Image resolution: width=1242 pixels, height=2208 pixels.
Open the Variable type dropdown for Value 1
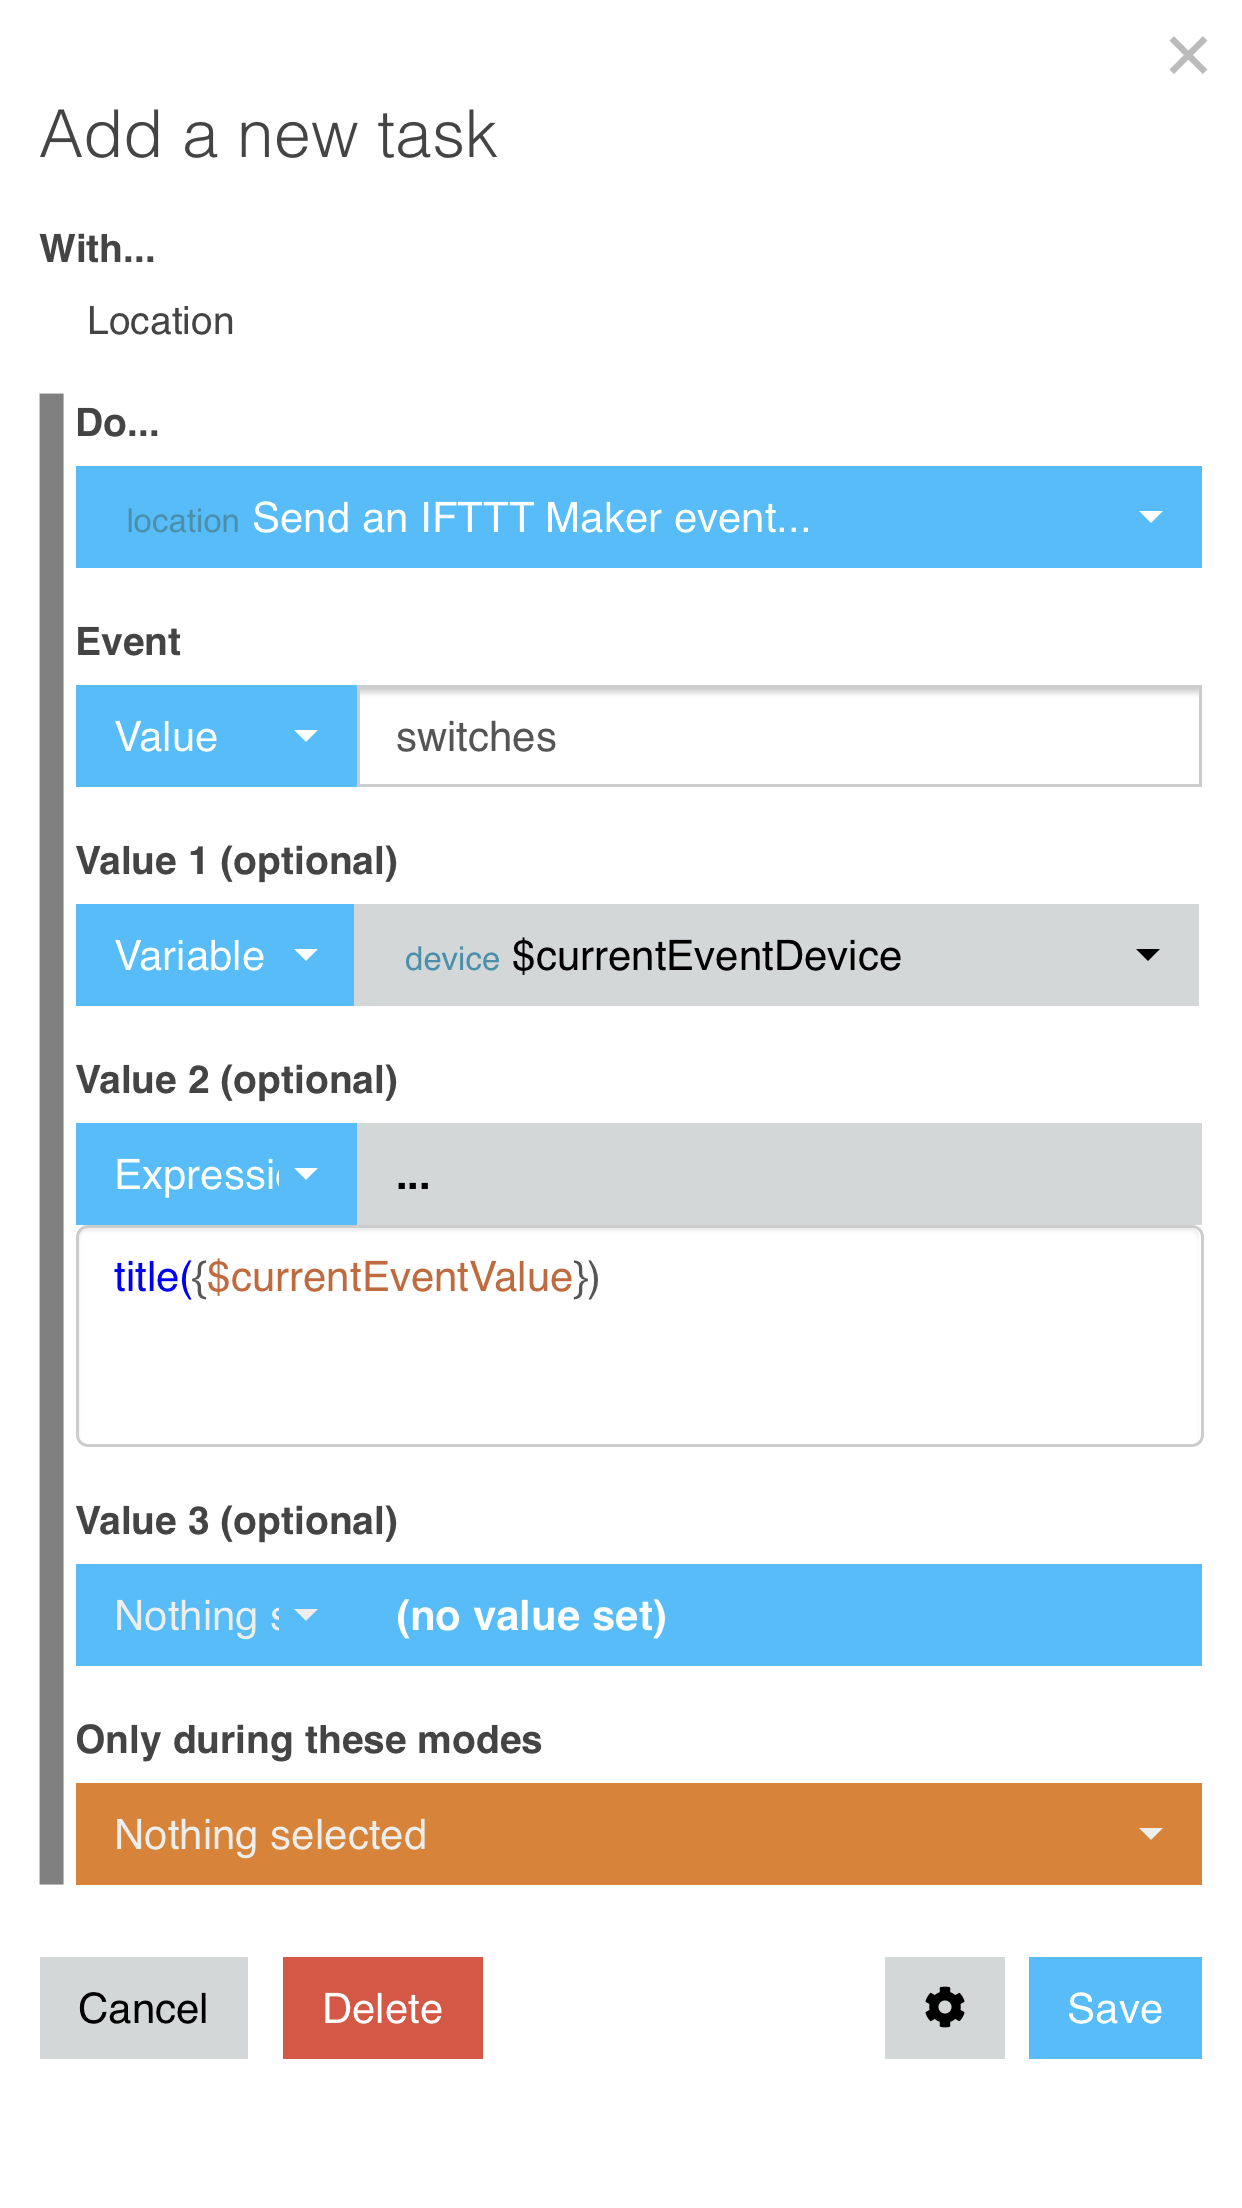215,955
